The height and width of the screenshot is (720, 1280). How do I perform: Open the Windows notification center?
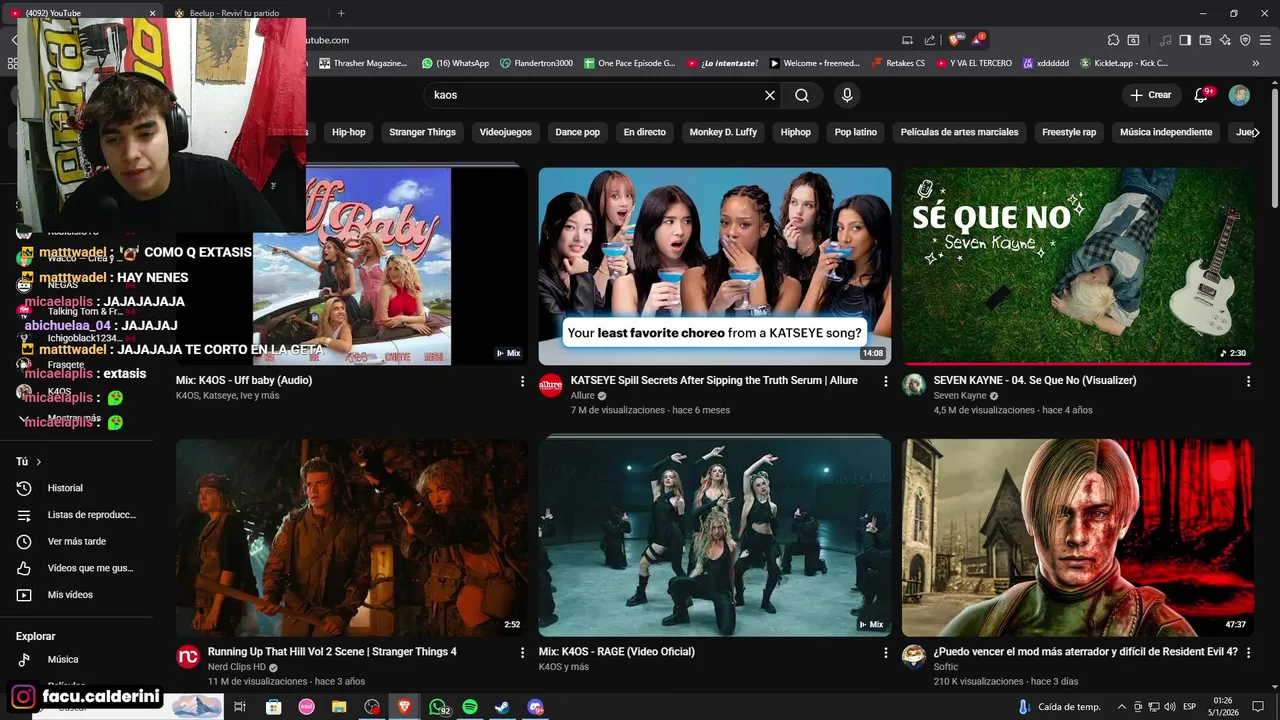(x=1258, y=707)
